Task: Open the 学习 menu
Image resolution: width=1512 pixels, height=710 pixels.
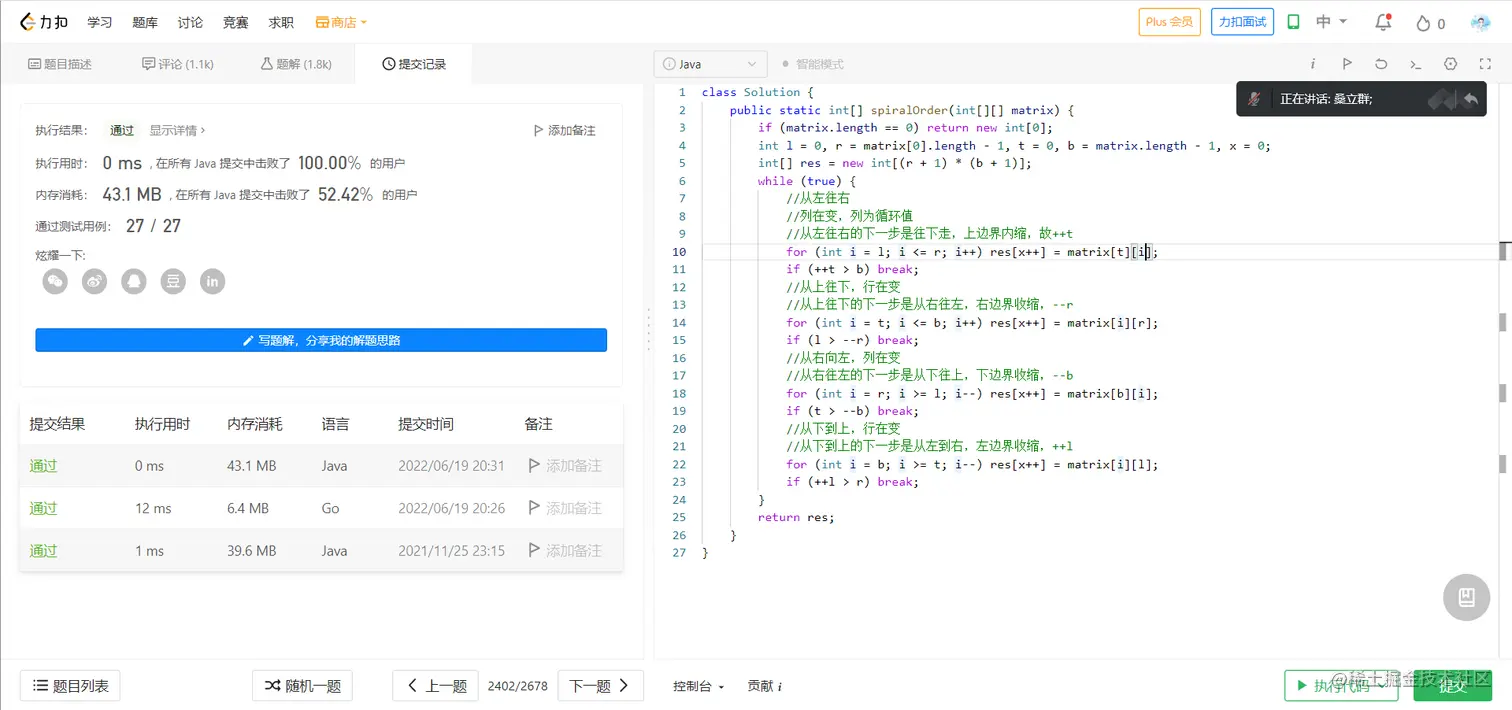Action: 100,22
